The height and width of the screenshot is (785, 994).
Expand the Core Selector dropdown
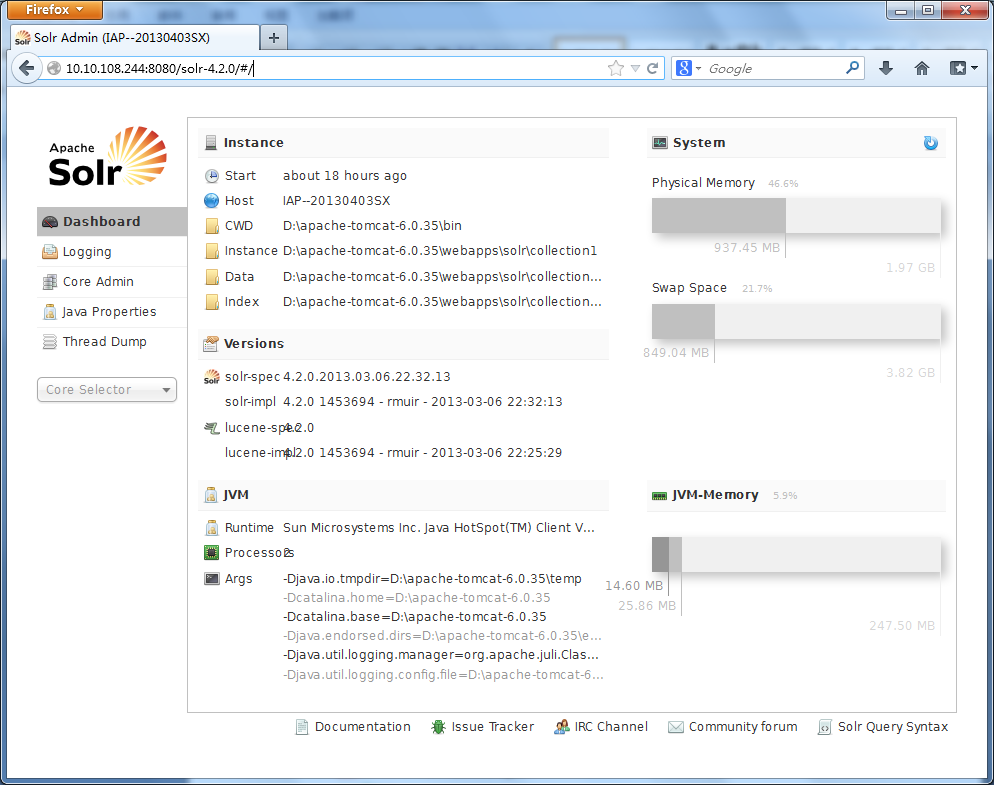click(x=106, y=389)
